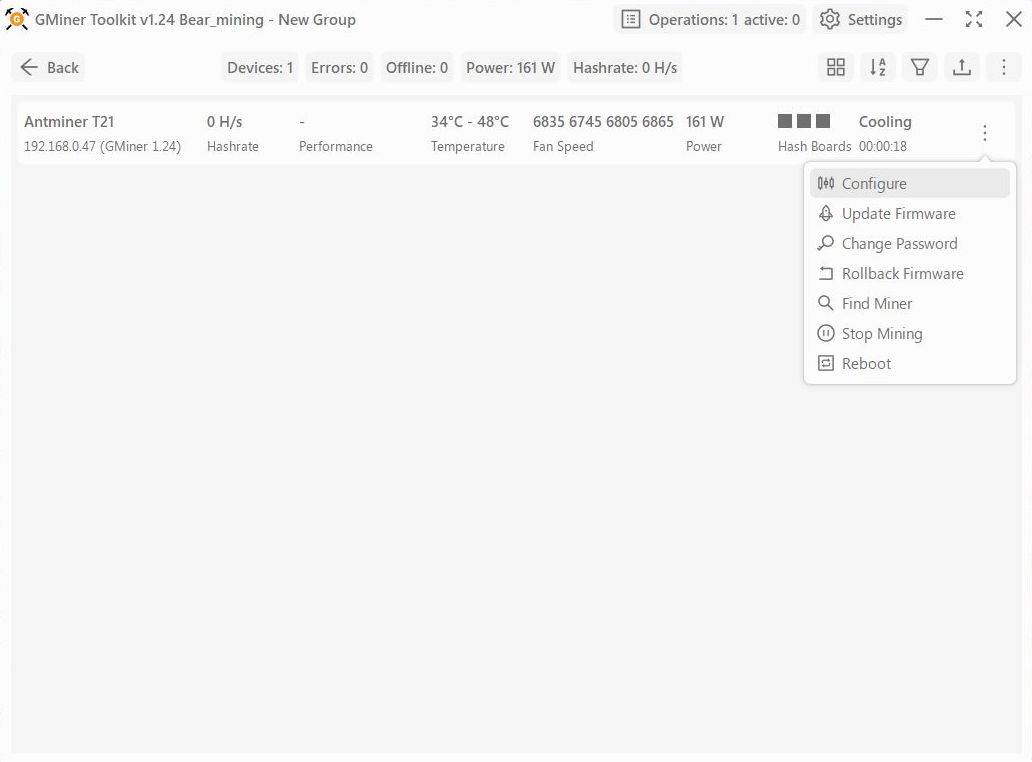This screenshot has width=1032, height=762.
Task: Click the Cooling status text
Action: tap(885, 122)
